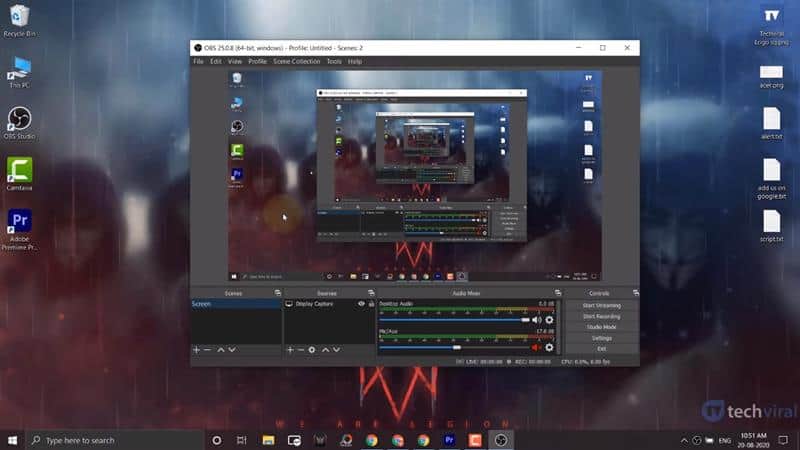
Task: Click Start Streaming button
Action: click(602, 306)
